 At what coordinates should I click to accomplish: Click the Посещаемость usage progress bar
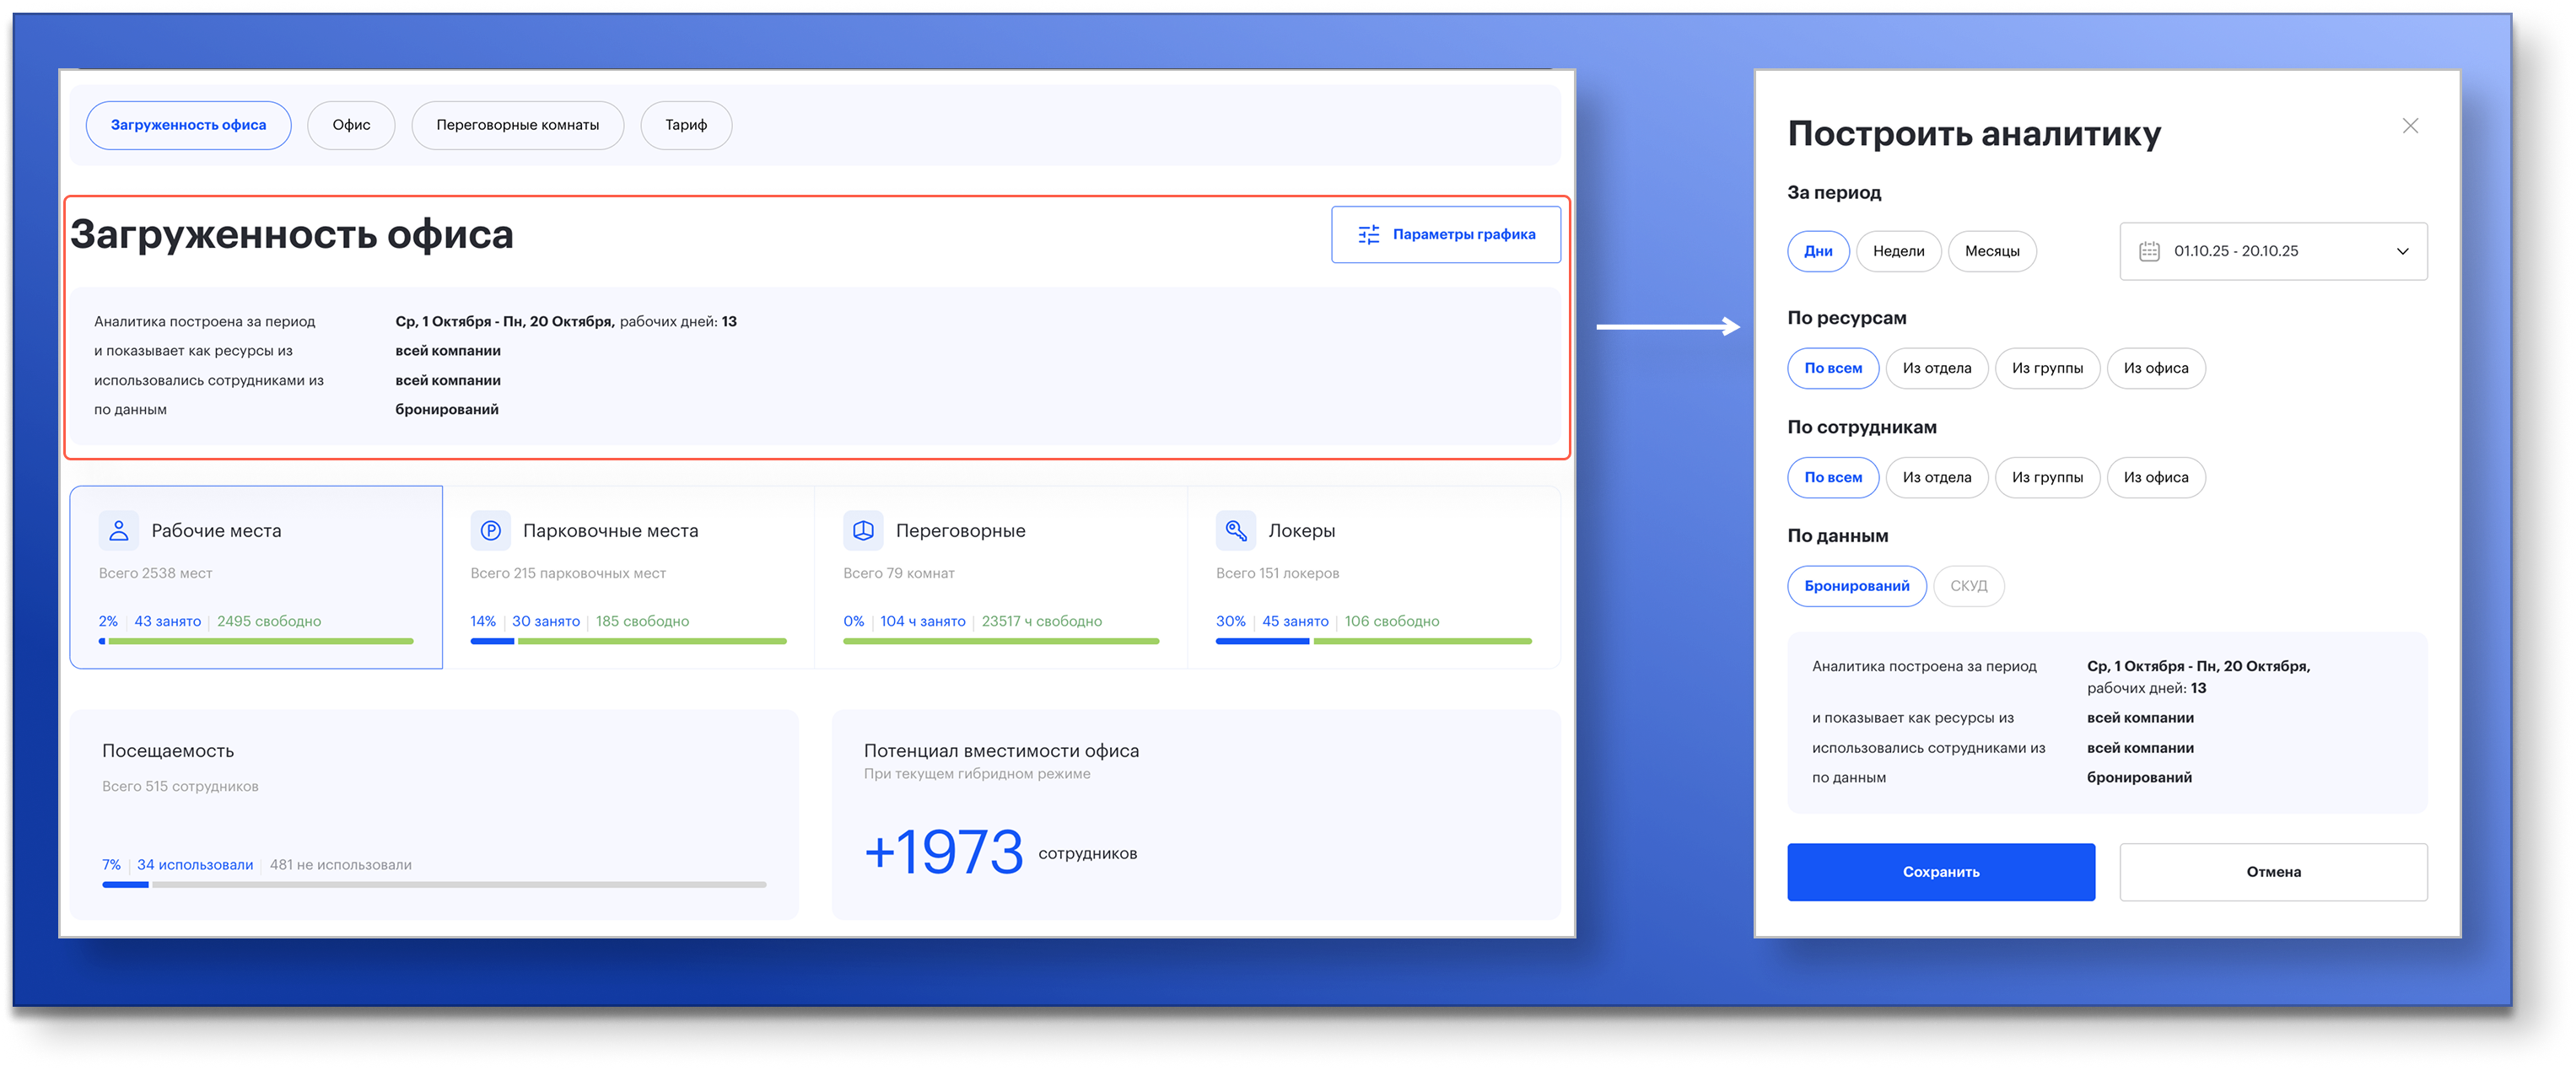tap(434, 884)
